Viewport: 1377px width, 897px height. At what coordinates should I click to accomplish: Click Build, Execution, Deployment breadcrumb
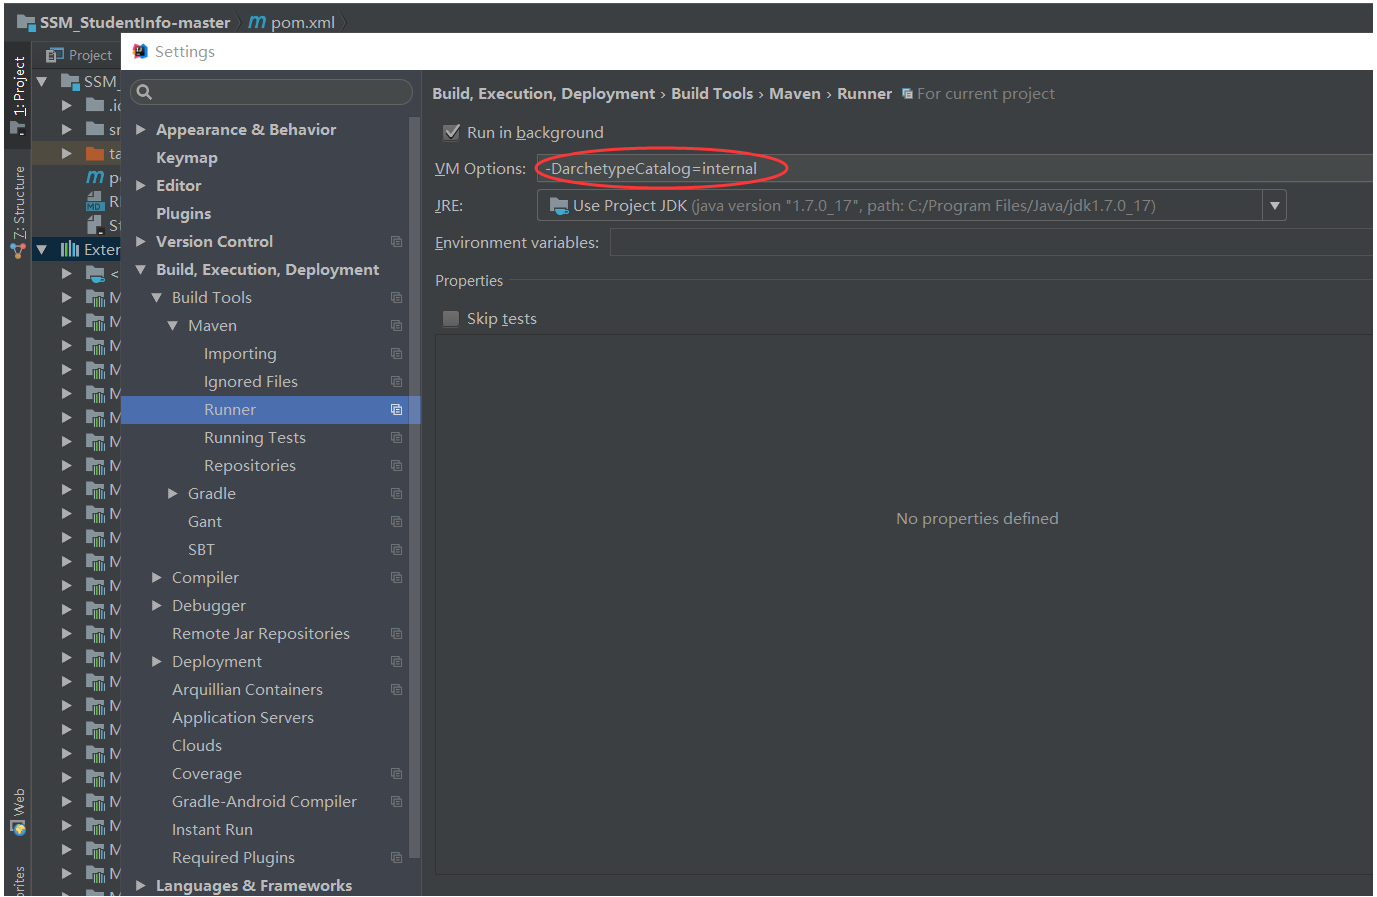tap(544, 94)
